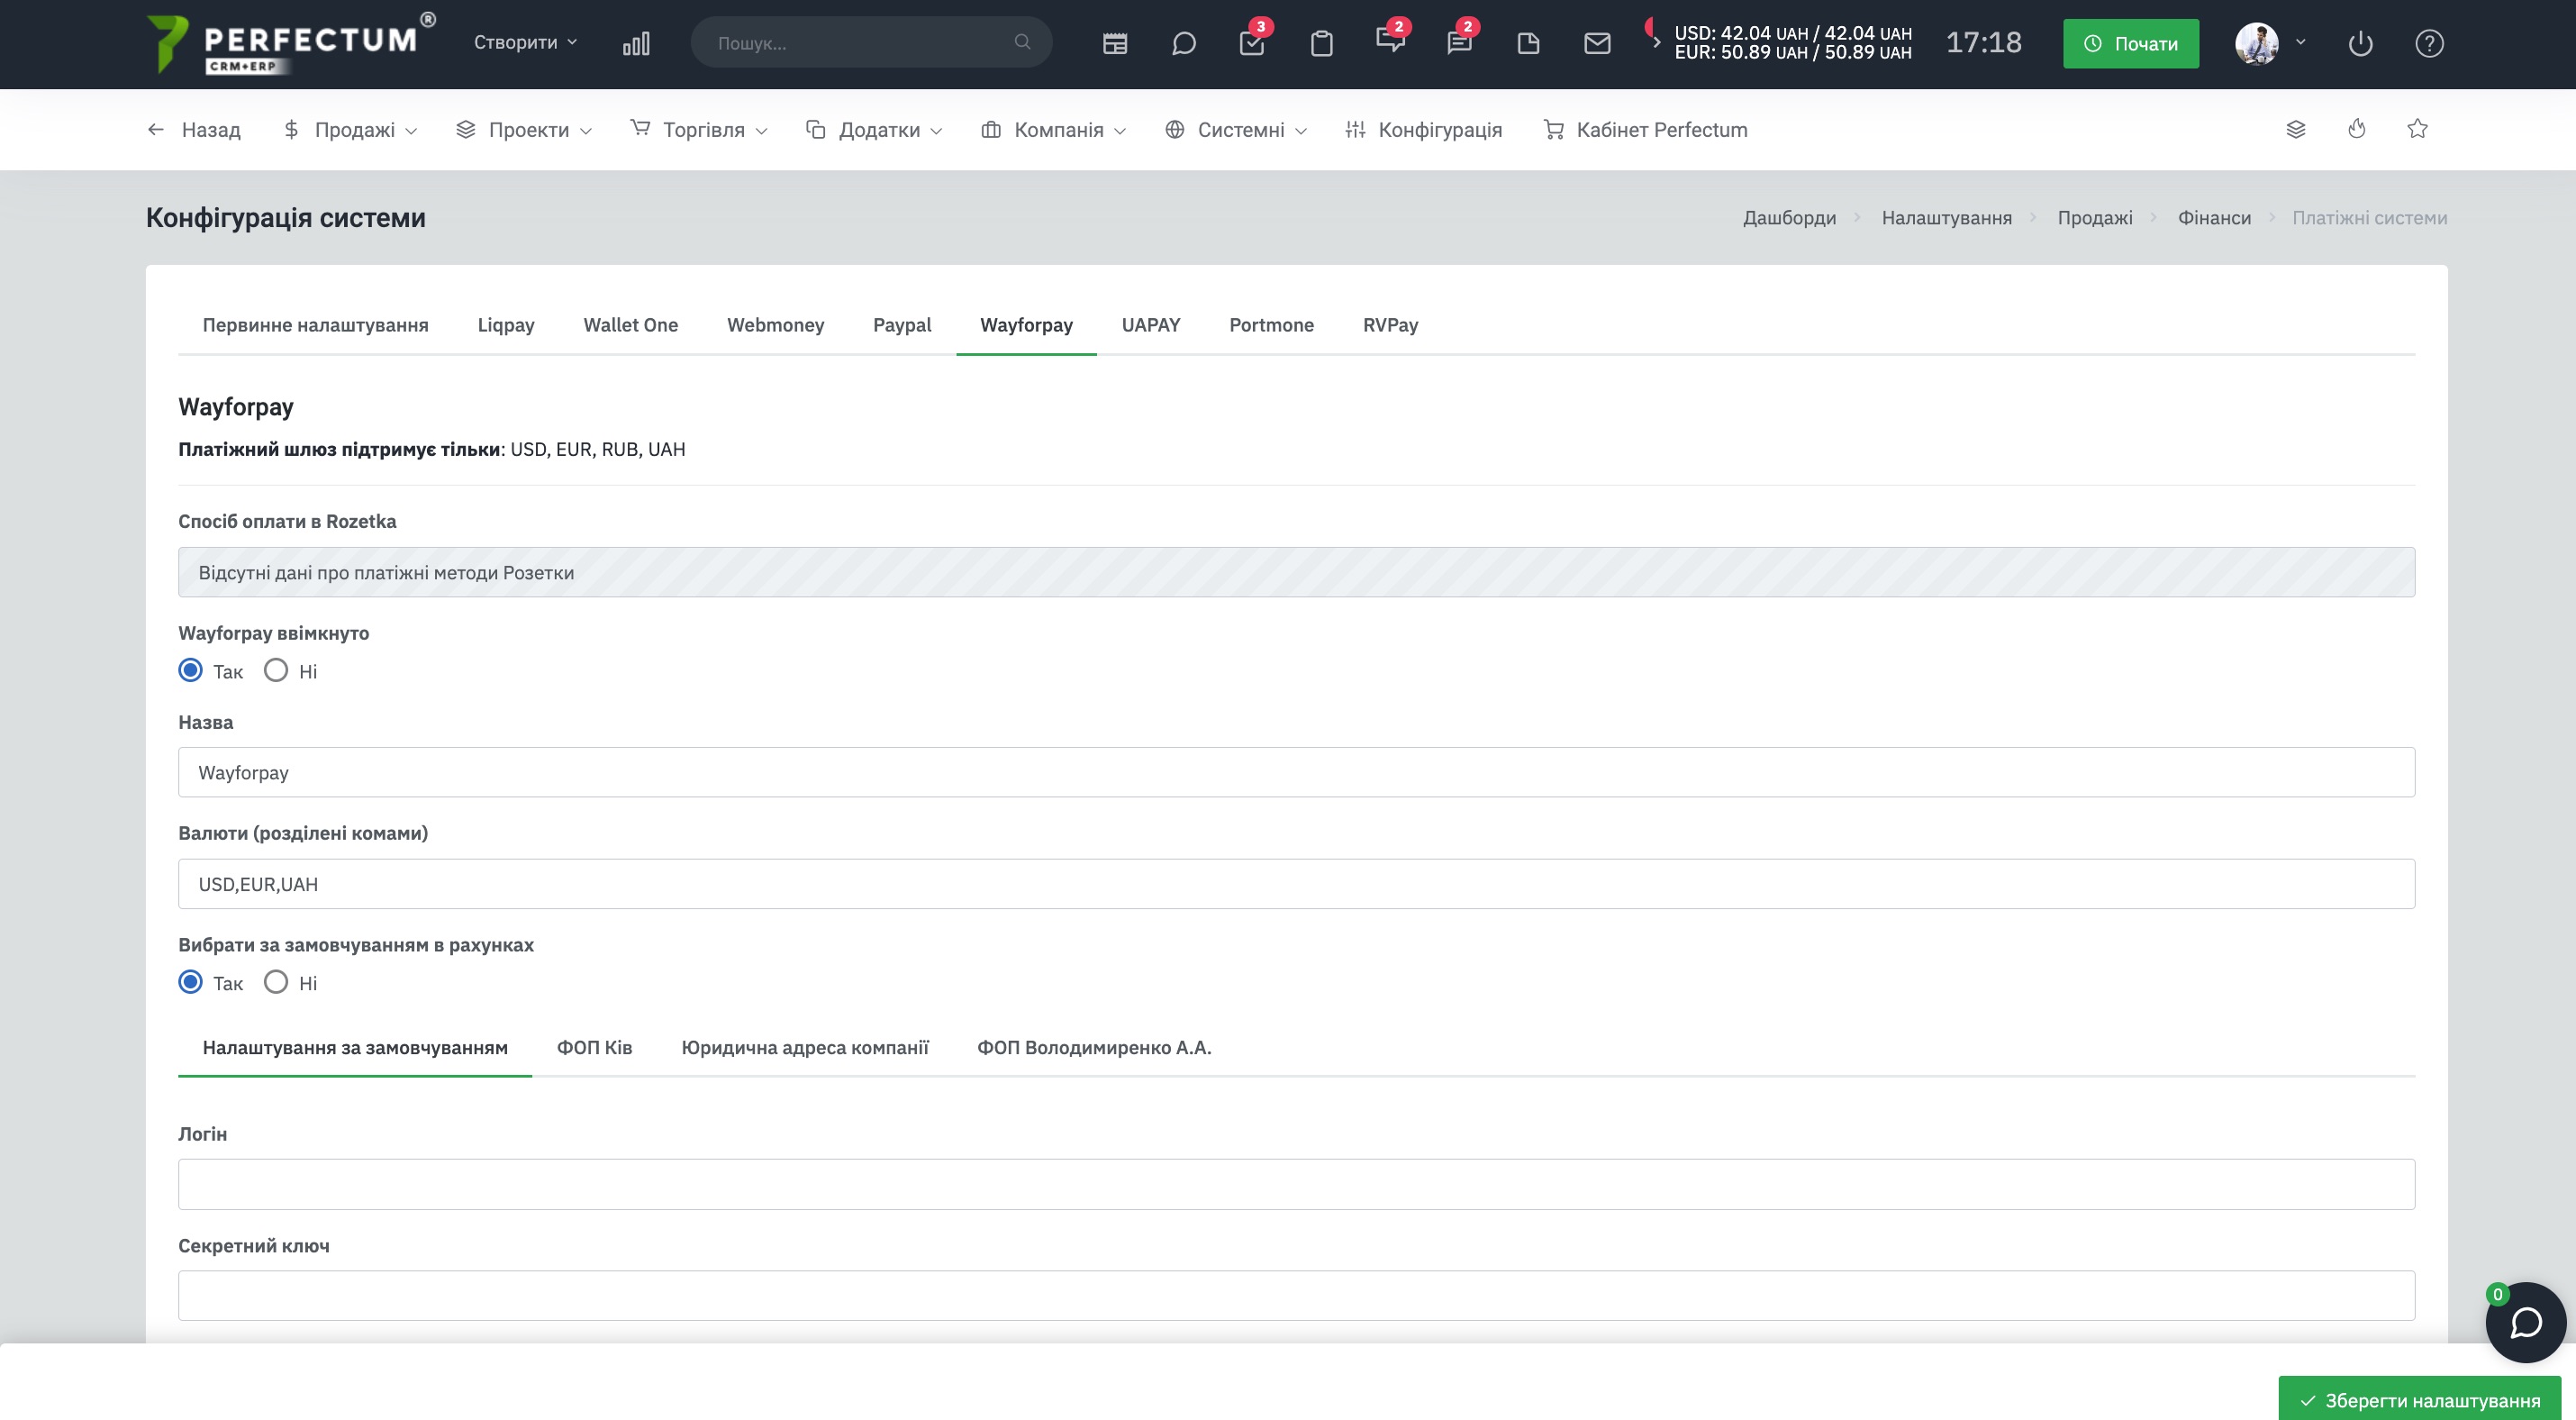Viewport: 2576px width, 1420px height.
Task: Open the ФОП Ків sub-tab
Action: click(x=594, y=1047)
